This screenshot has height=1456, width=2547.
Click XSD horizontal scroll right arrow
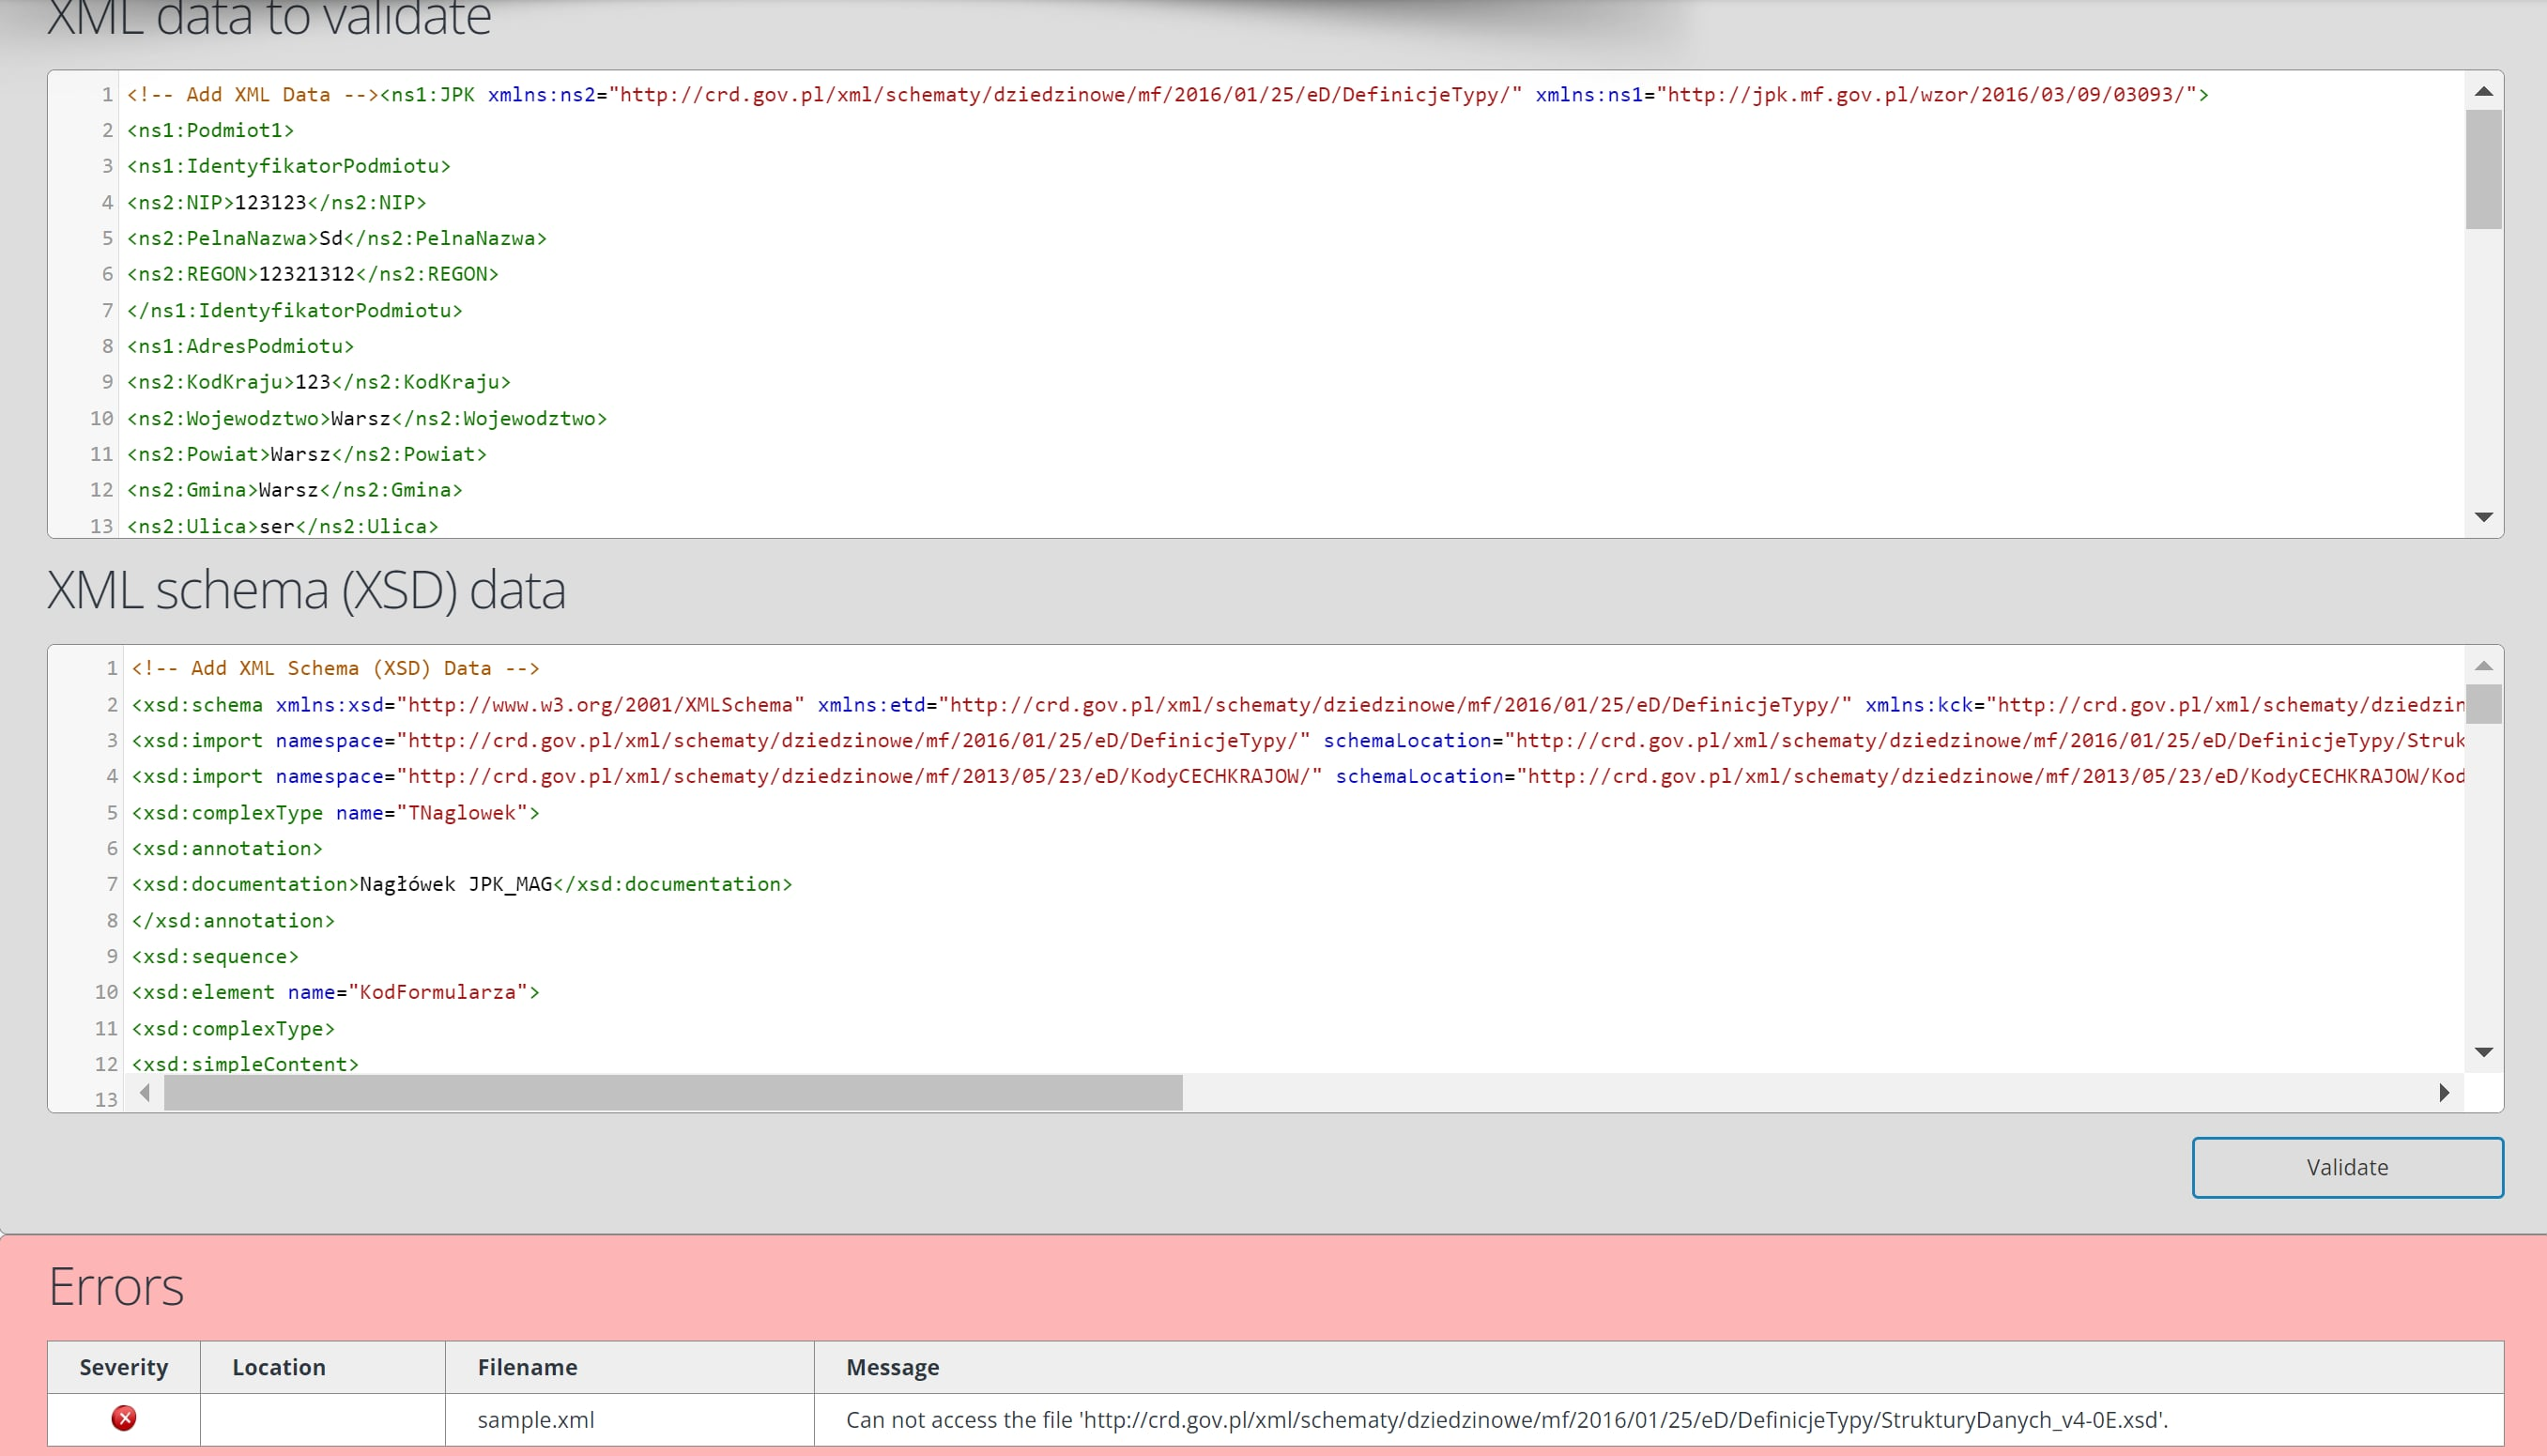[2444, 1092]
